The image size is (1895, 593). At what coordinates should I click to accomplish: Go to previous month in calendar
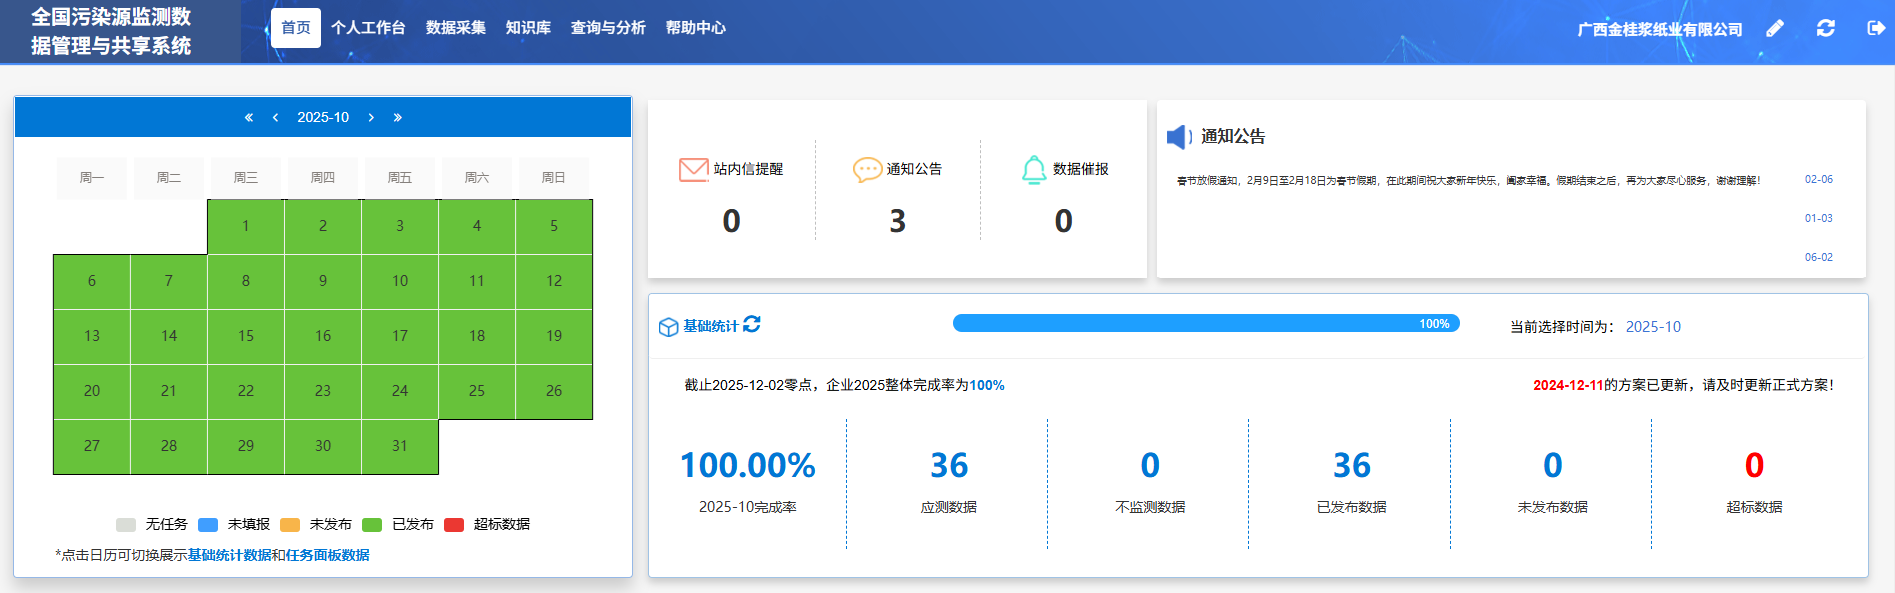click(x=275, y=118)
